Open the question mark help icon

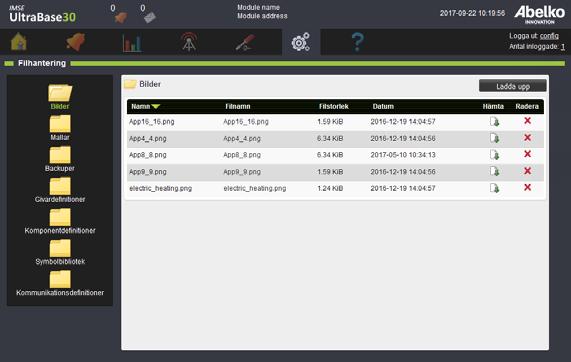coord(358,42)
